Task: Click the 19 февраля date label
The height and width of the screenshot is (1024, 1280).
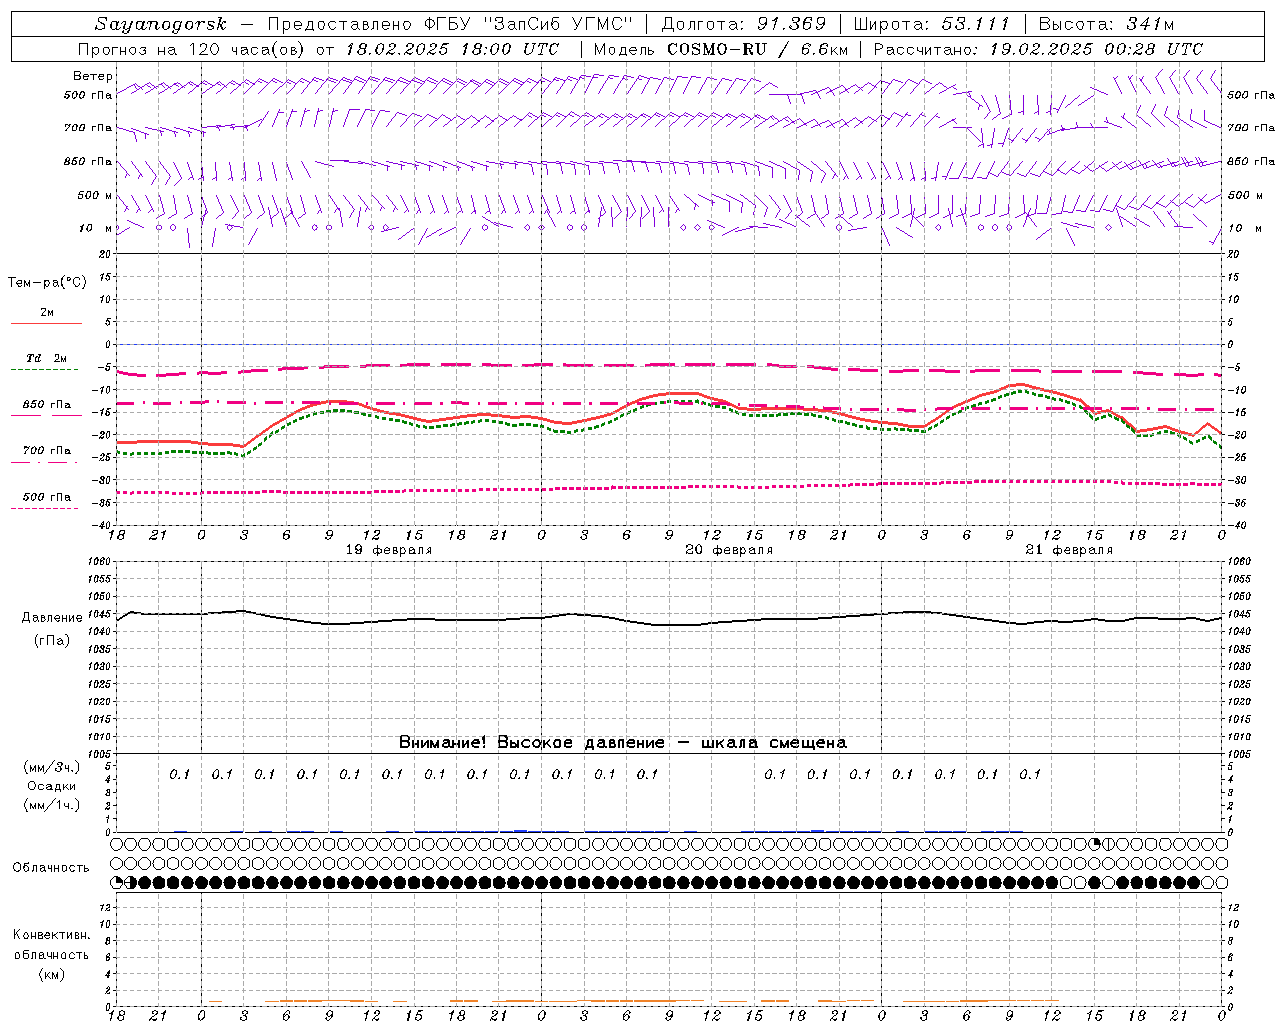Action: point(389,550)
